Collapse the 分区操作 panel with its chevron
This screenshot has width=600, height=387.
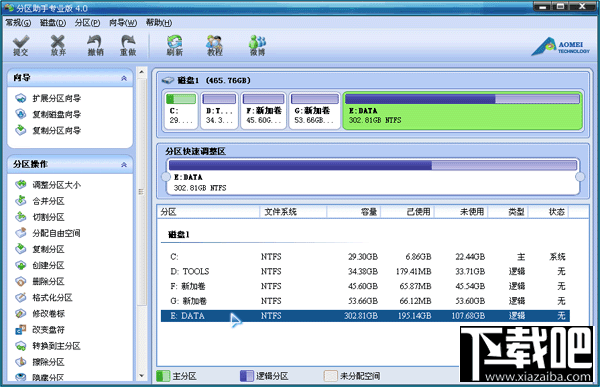coord(124,165)
